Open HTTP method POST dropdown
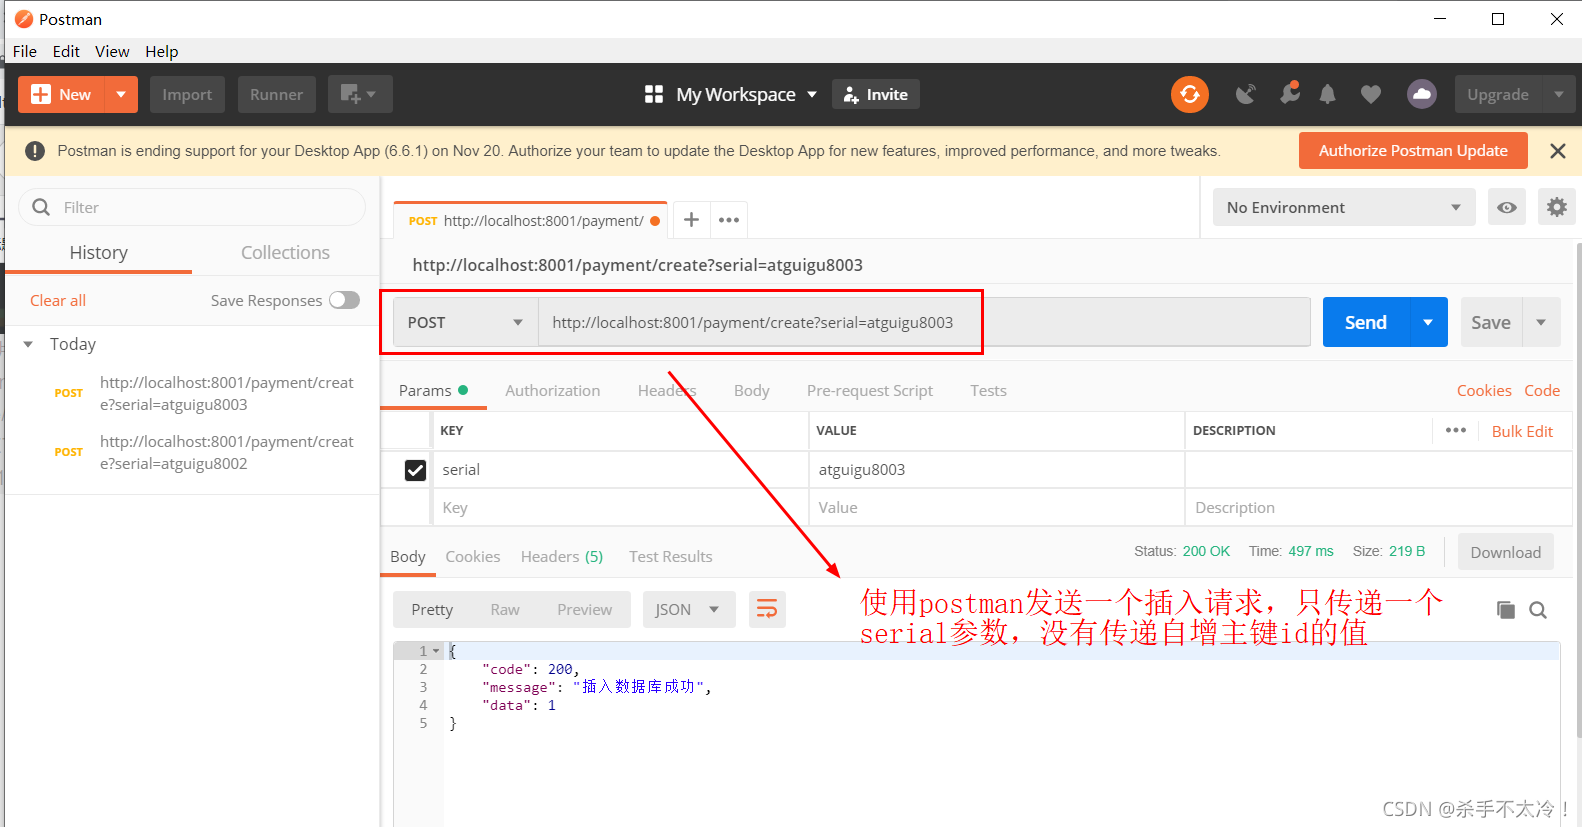Viewport: 1582px width, 827px height. pyautogui.click(x=465, y=322)
